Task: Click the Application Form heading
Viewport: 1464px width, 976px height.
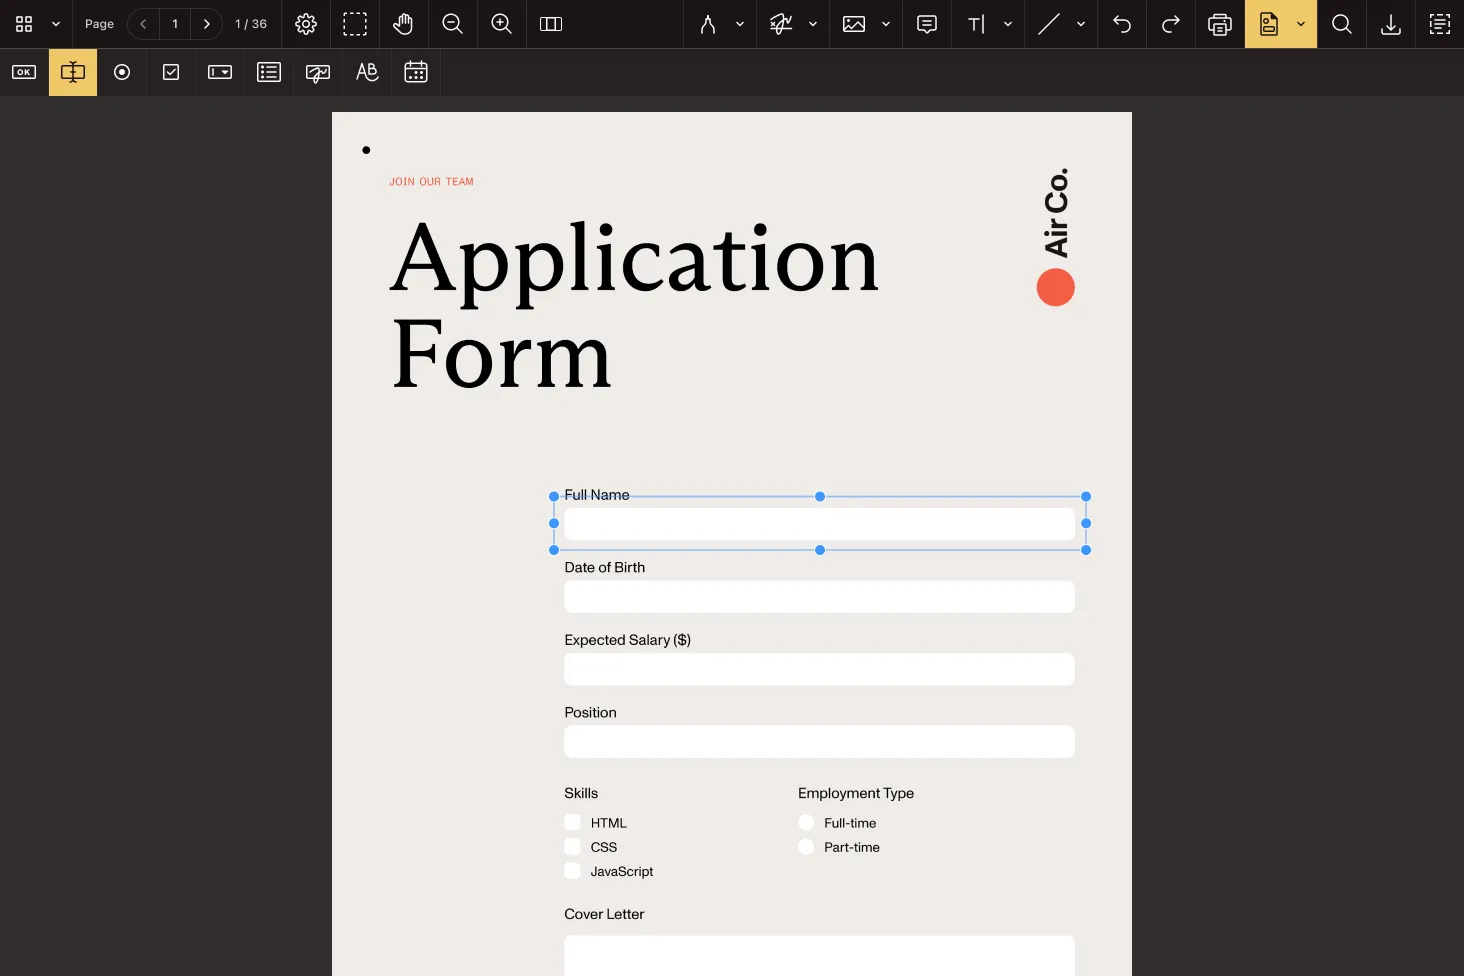Action: click(x=634, y=305)
